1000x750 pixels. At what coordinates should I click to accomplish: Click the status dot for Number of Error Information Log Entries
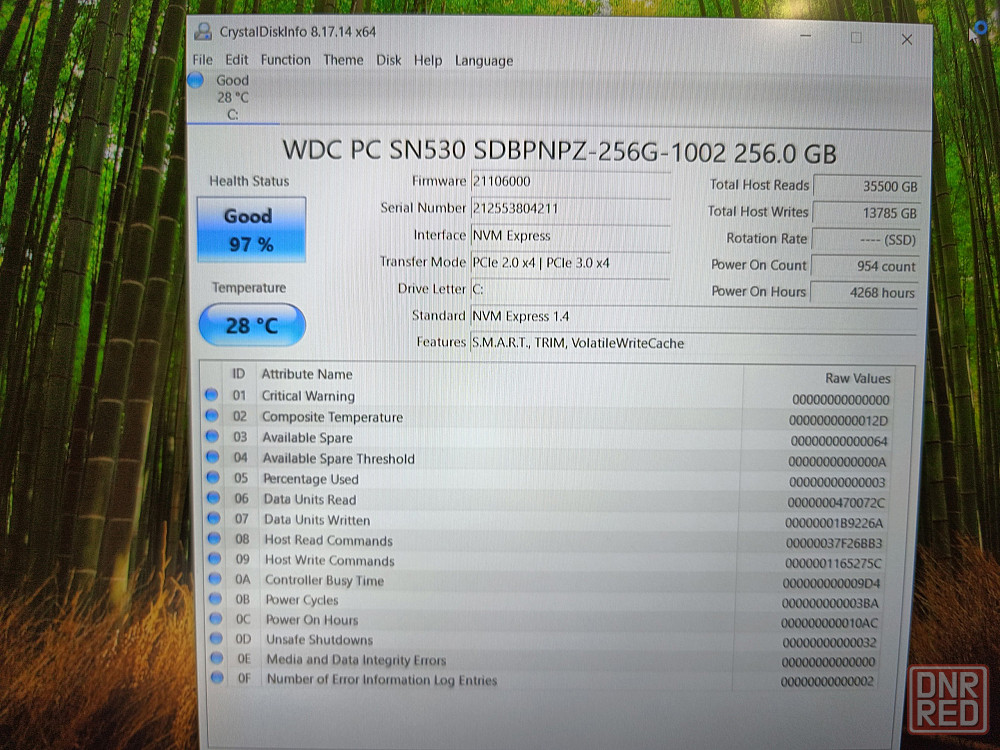217,677
